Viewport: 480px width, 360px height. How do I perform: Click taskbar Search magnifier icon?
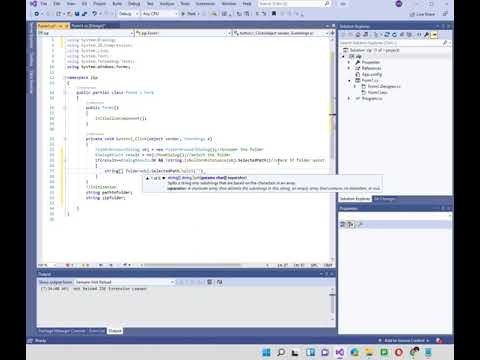point(281,352)
